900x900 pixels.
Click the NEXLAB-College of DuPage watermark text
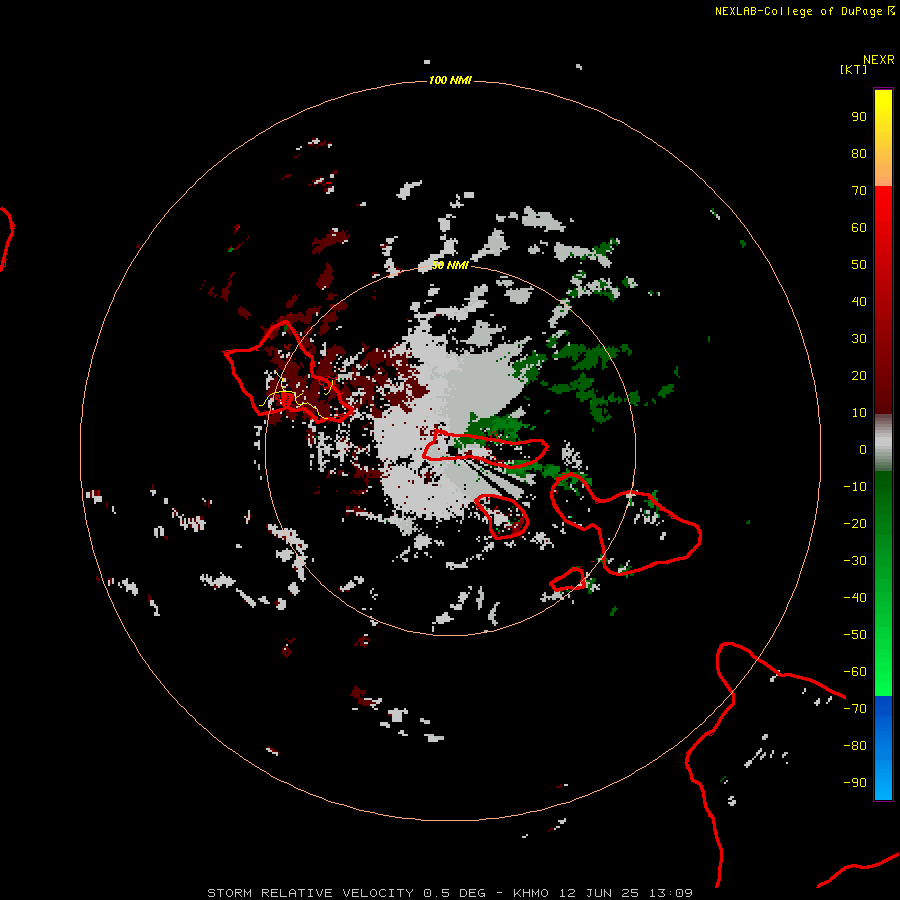(x=804, y=11)
